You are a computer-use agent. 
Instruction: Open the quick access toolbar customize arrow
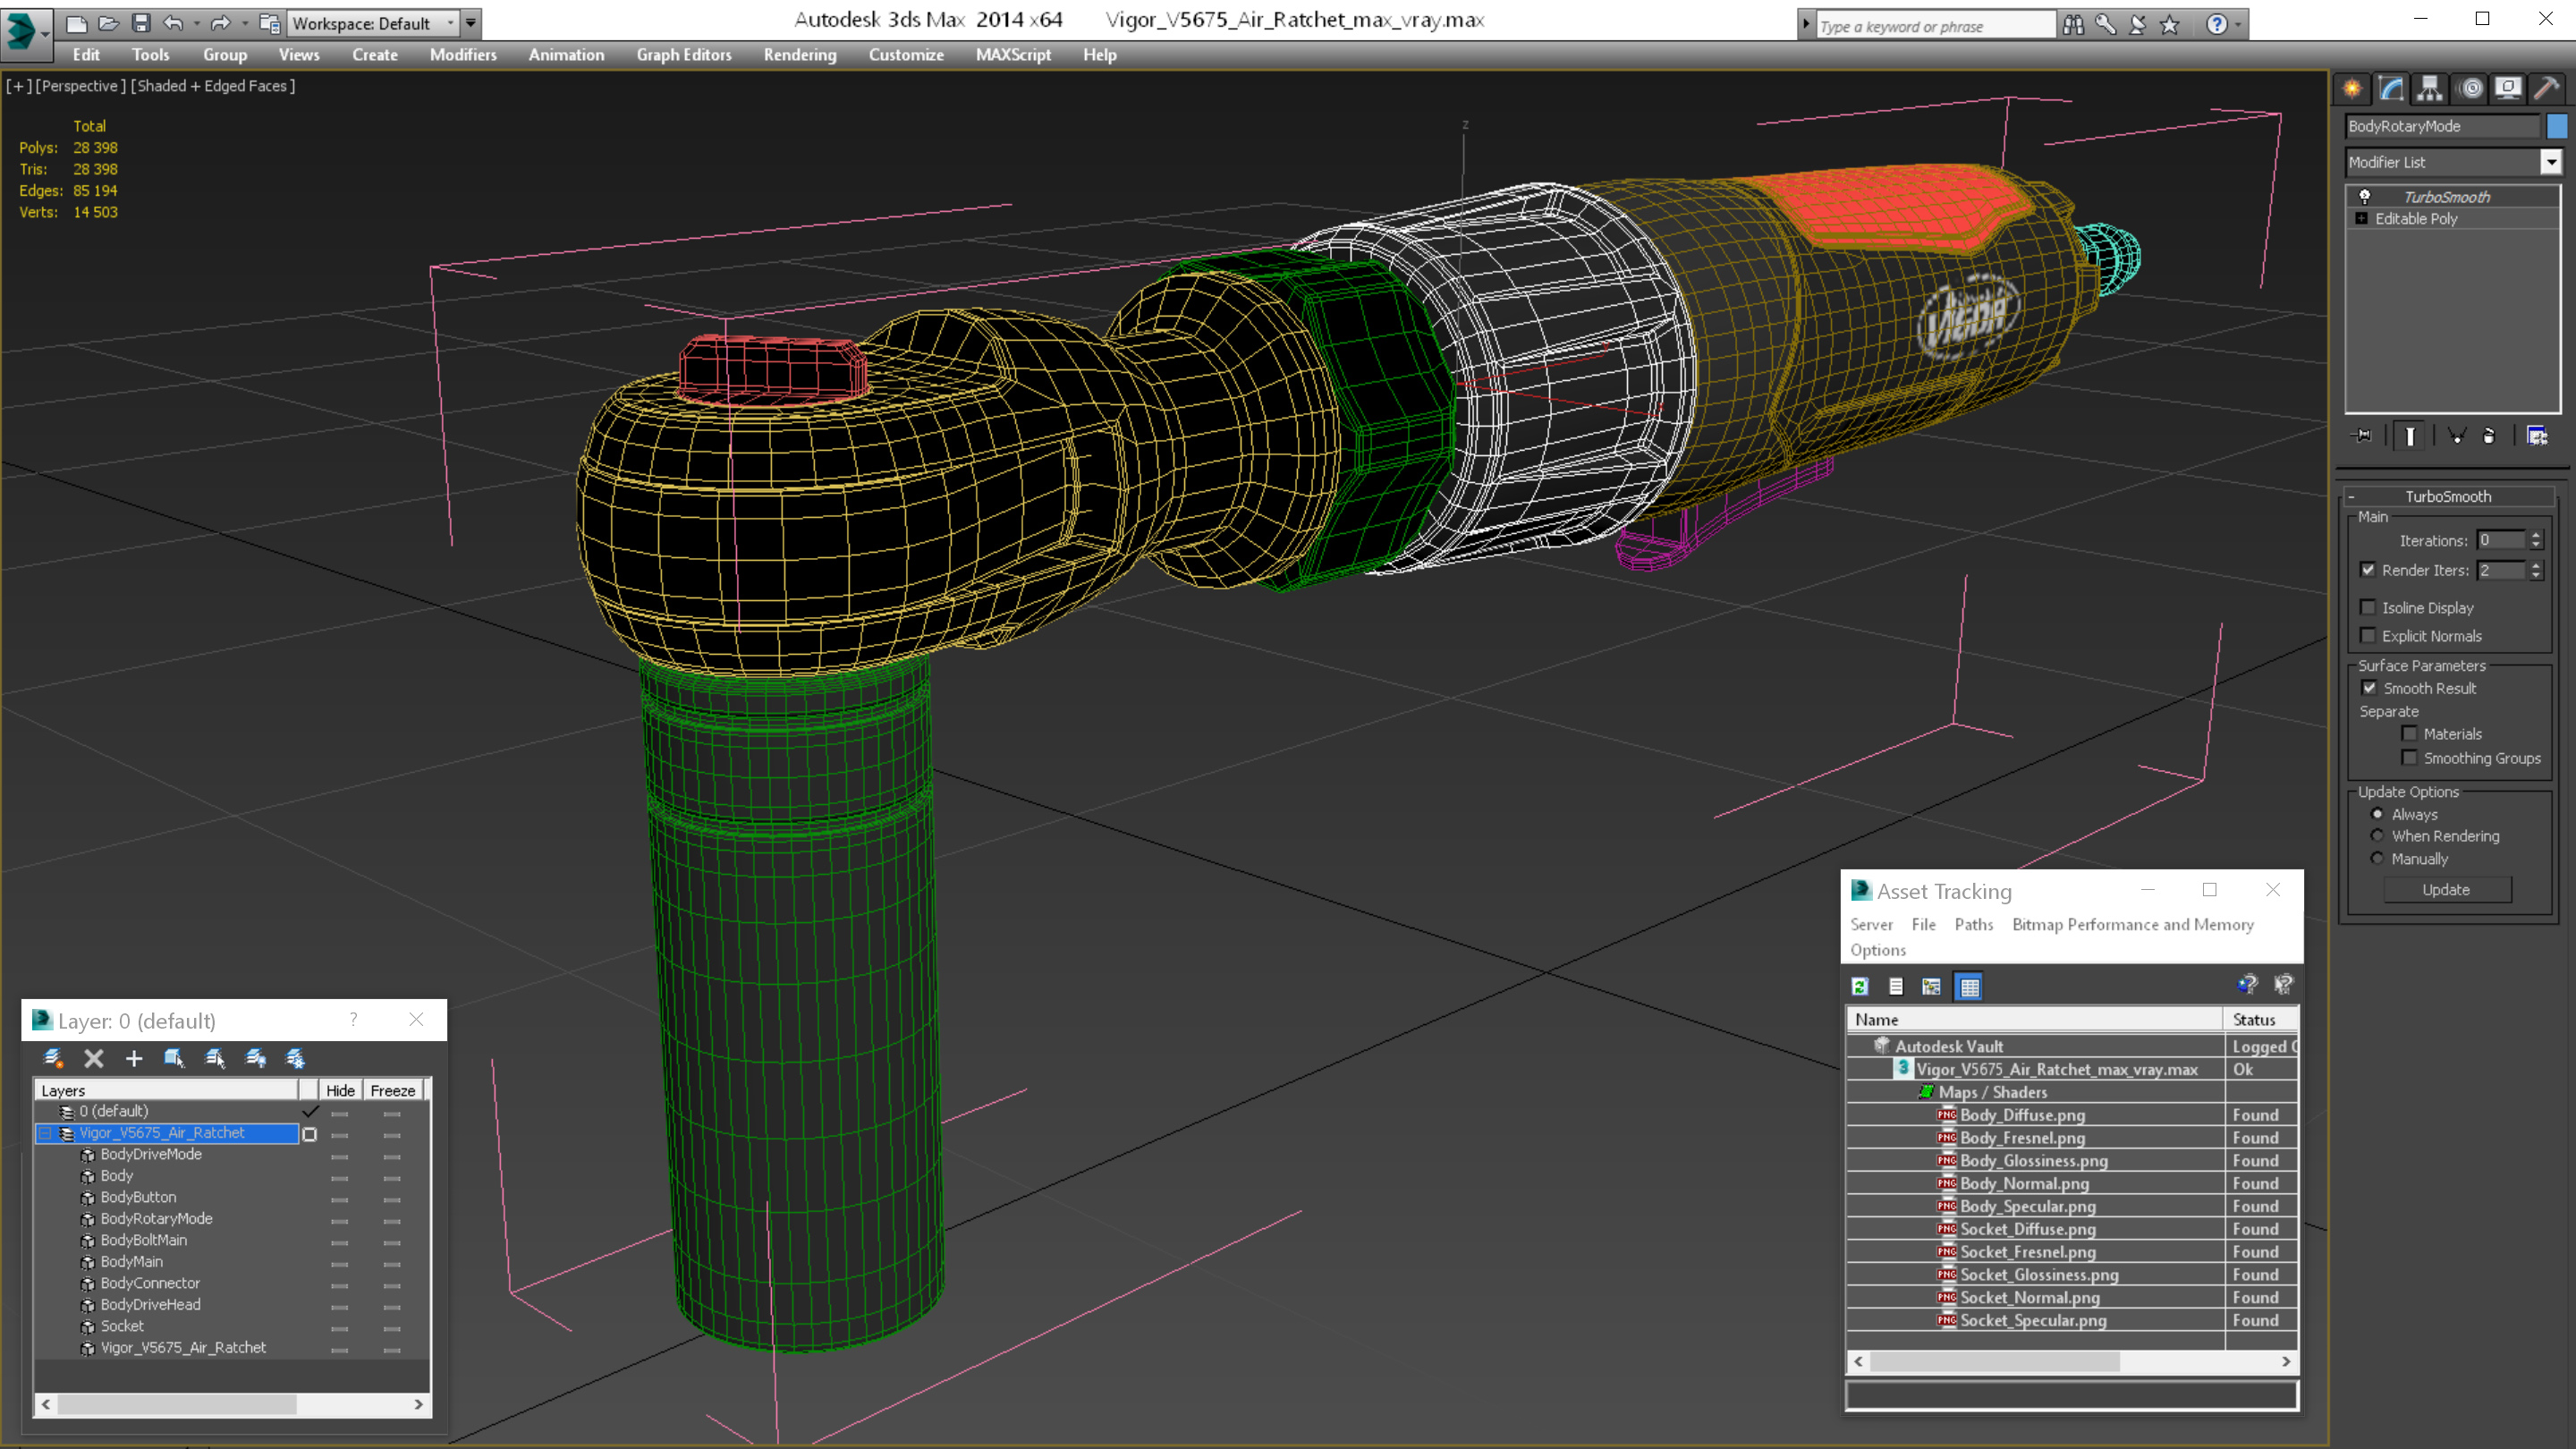click(471, 23)
